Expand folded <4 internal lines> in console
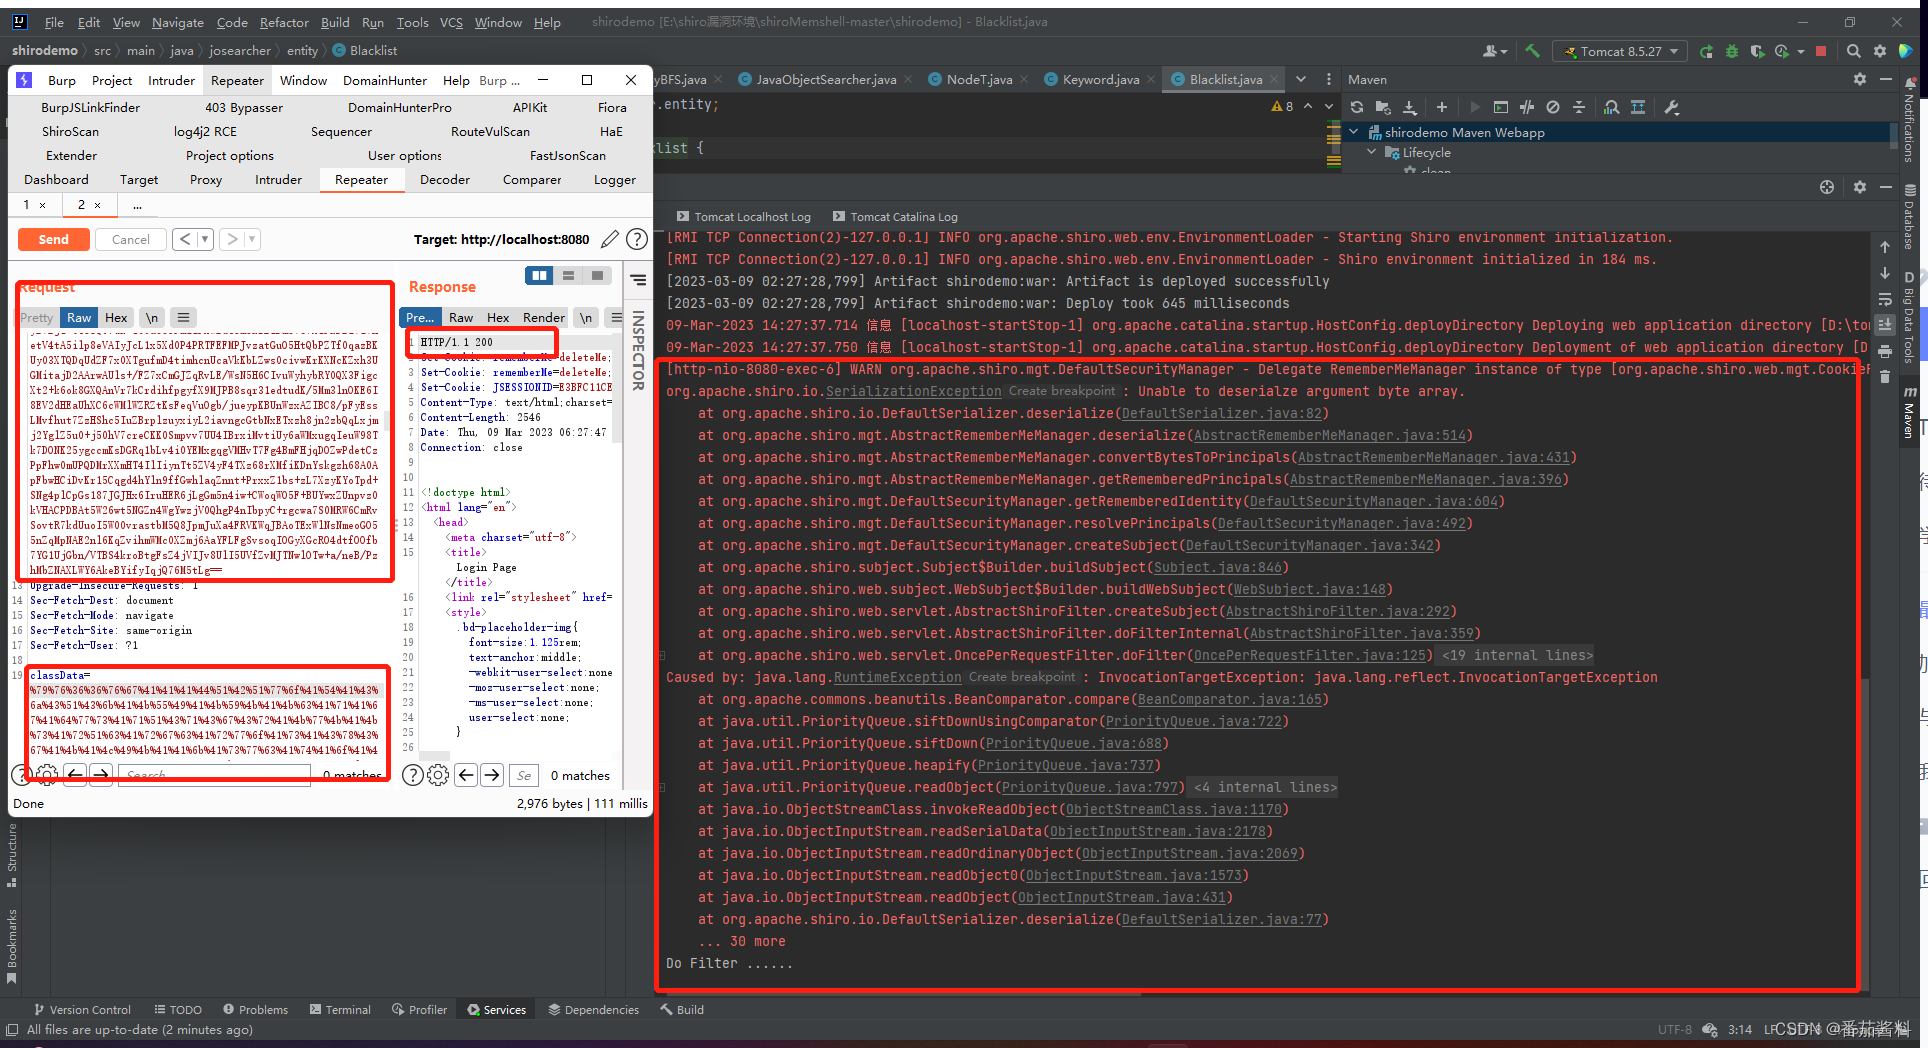 point(1265,787)
